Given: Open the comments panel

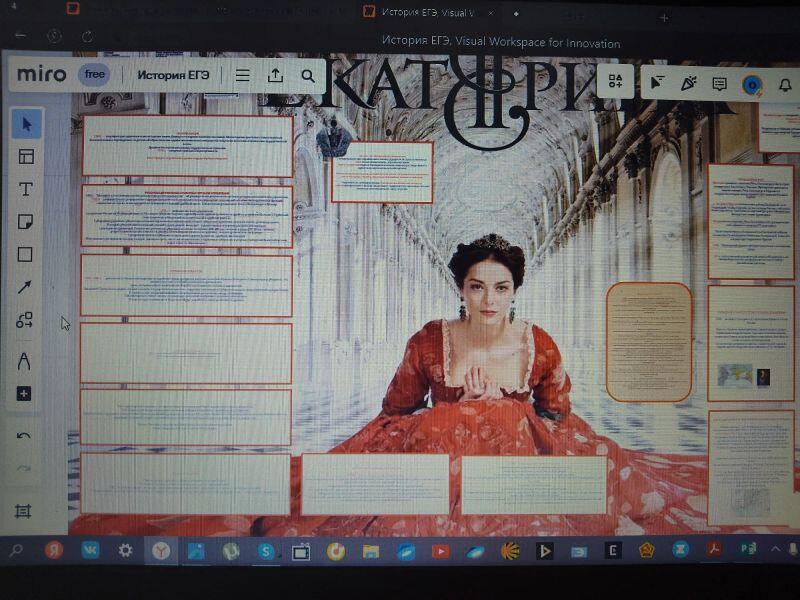Looking at the screenshot, I should (x=719, y=84).
